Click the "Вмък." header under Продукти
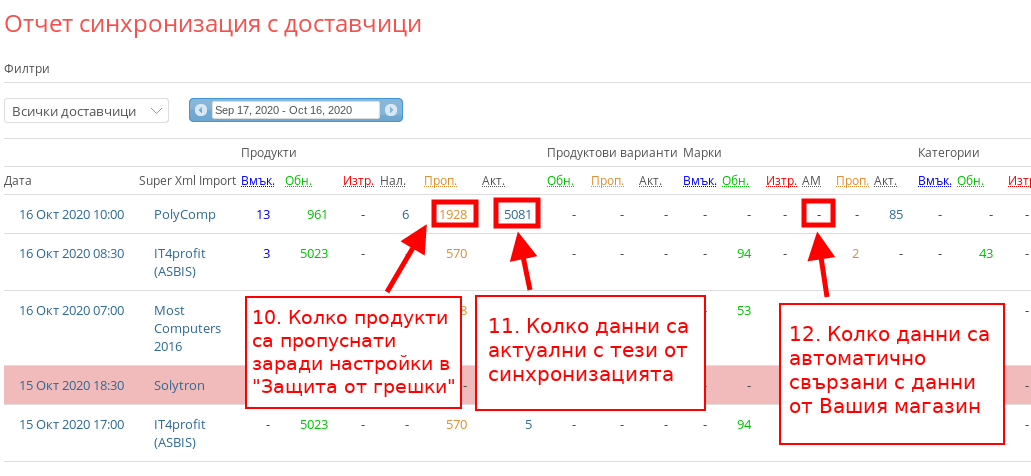The width and height of the screenshot is (1031, 476). (x=255, y=181)
